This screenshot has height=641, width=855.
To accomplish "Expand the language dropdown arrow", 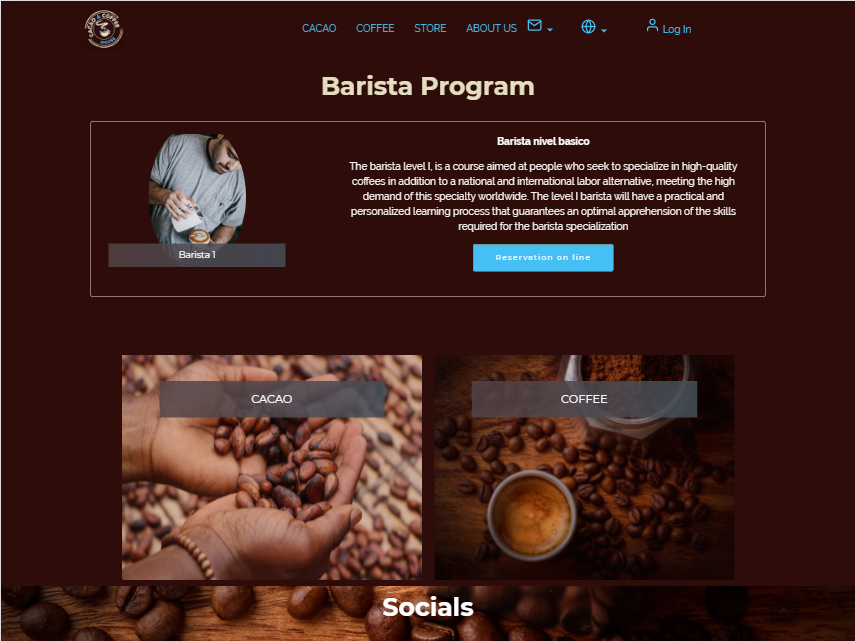I will click(604, 31).
